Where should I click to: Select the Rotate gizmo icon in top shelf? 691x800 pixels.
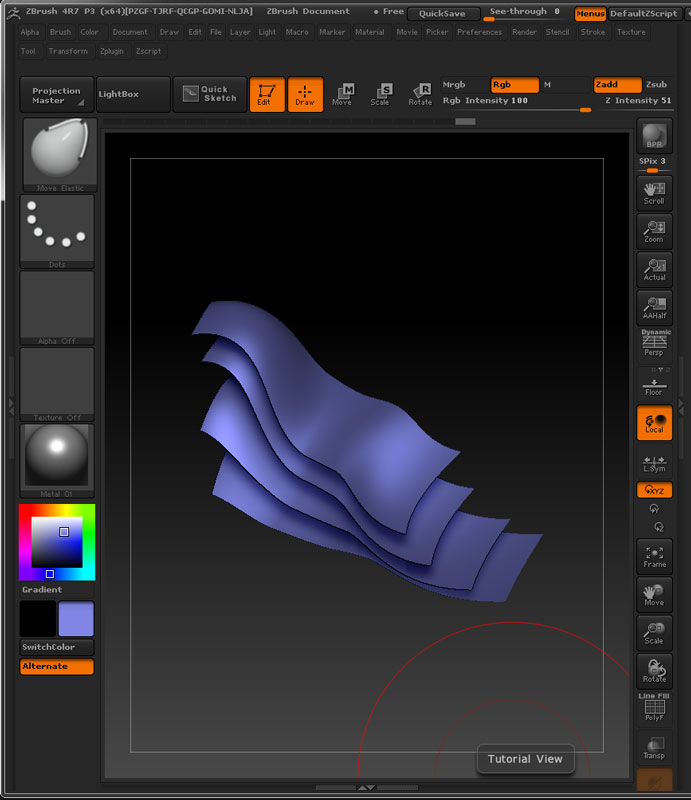[420, 94]
